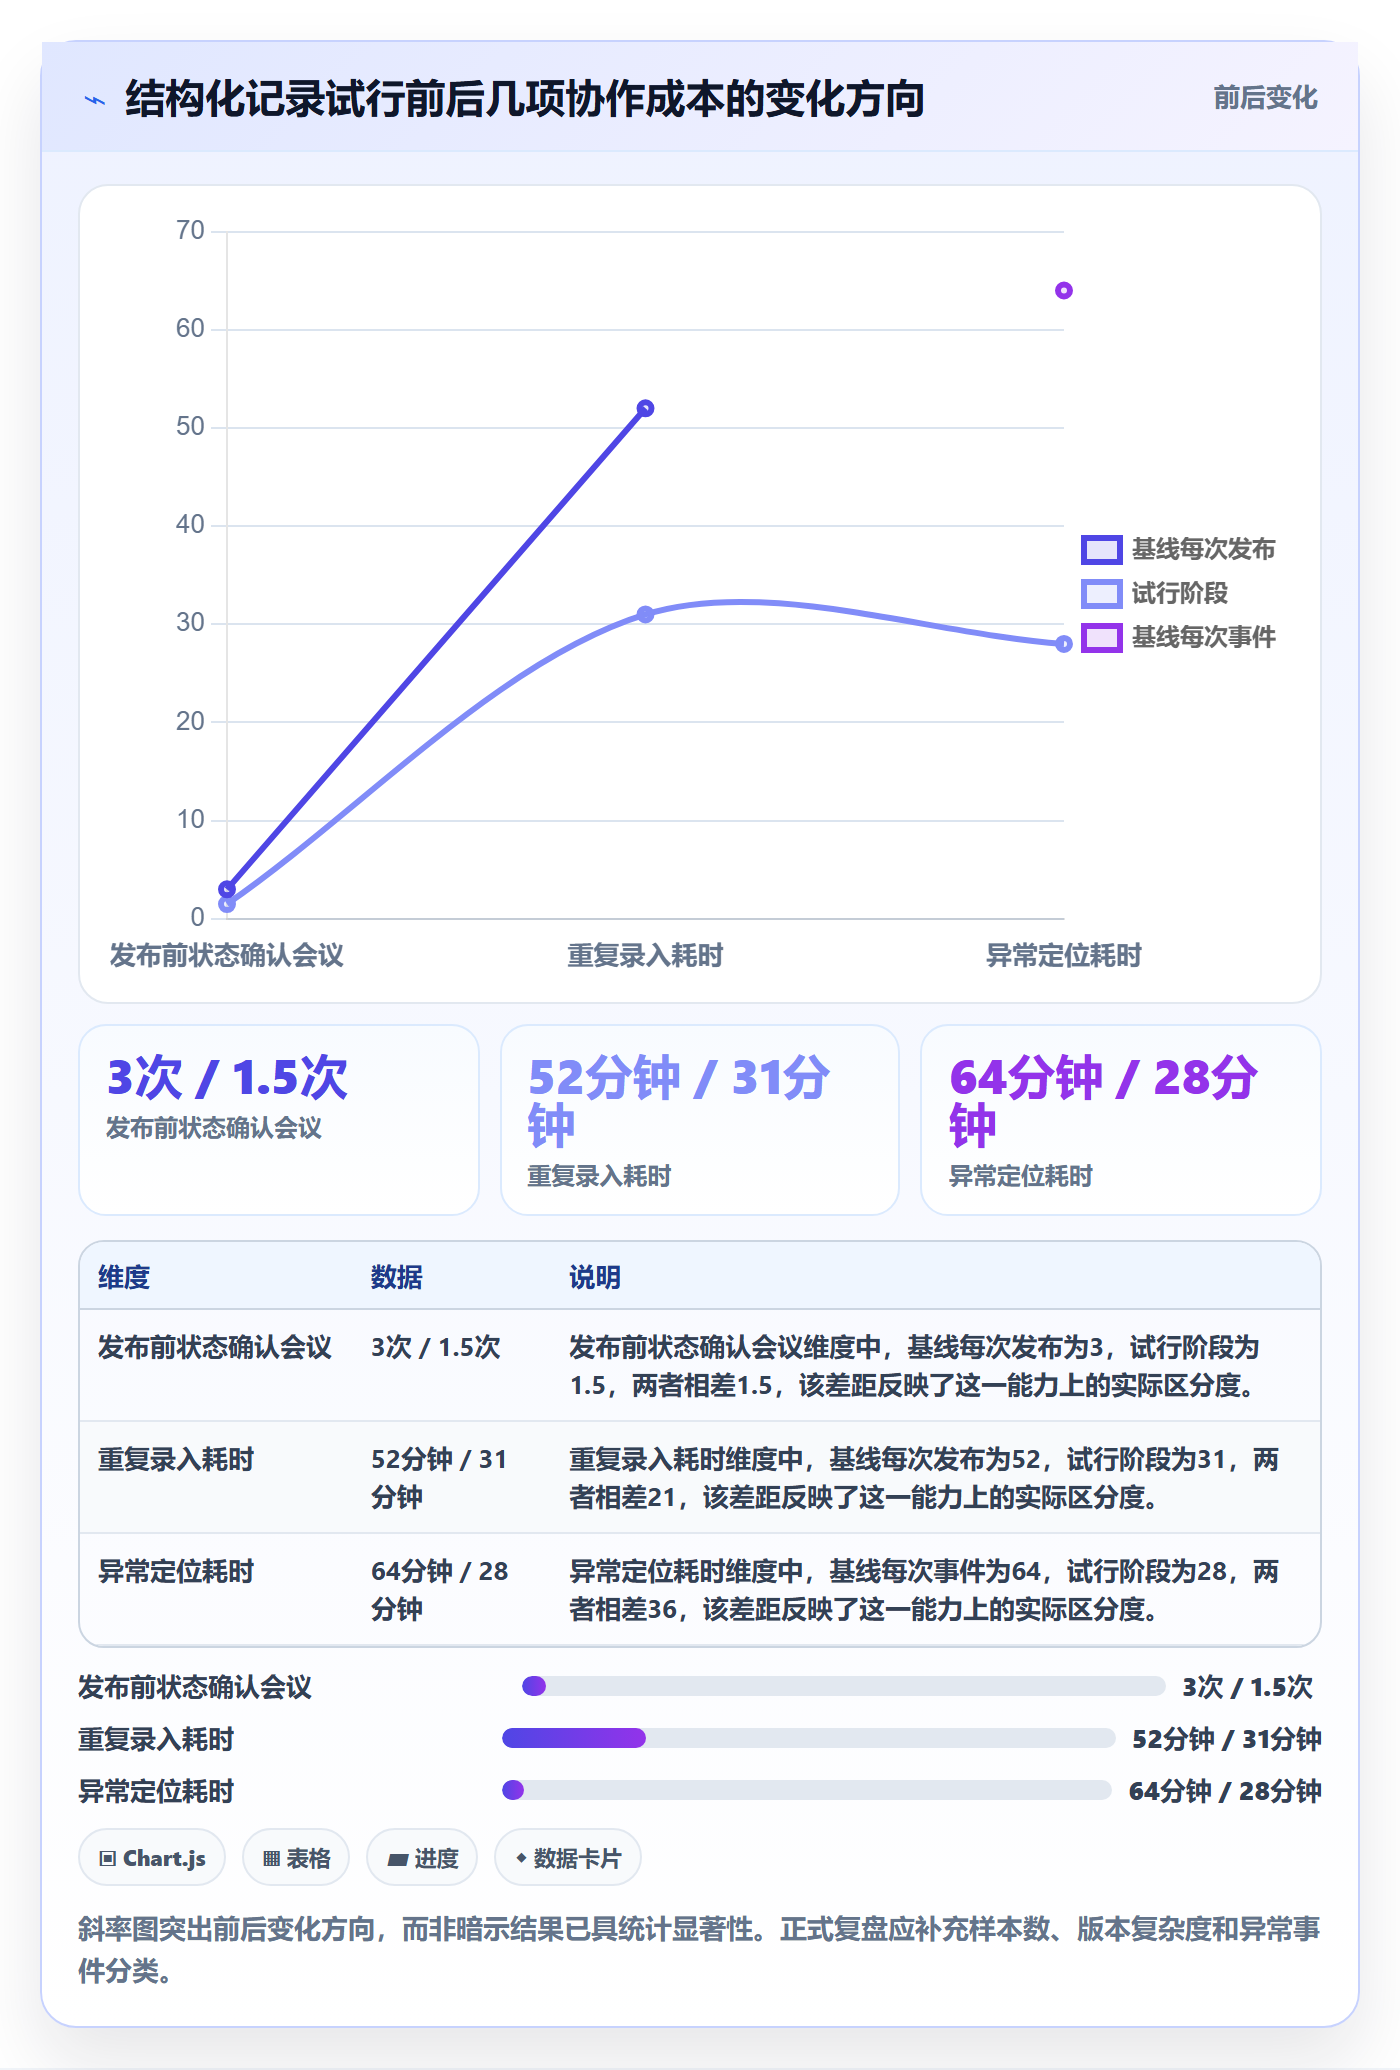1400x2070 pixels.
Task: Click the 进度 tag chip
Action: tap(422, 1858)
